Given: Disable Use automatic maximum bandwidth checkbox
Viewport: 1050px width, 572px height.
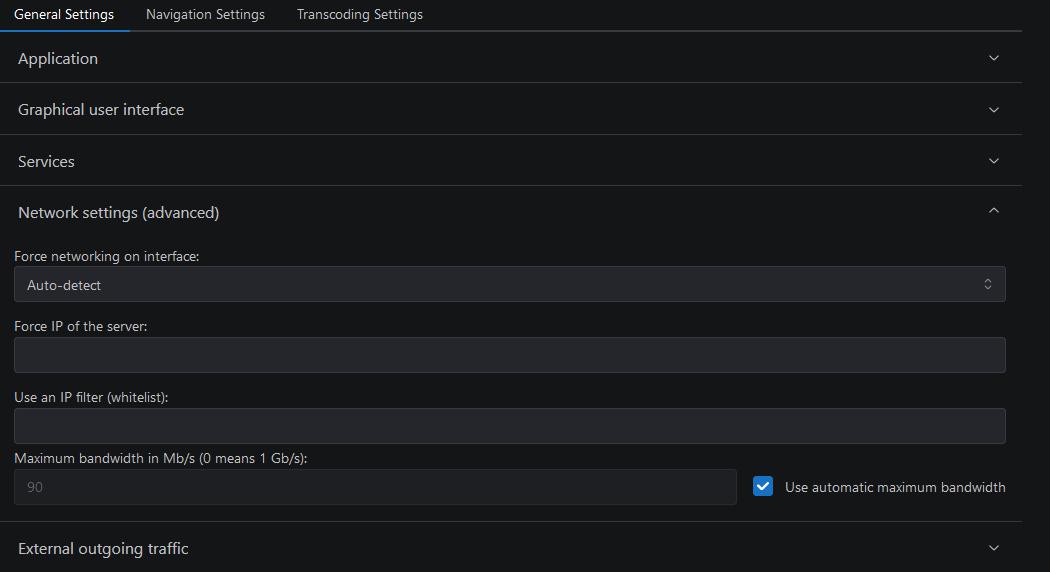Looking at the screenshot, I should click(x=763, y=486).
